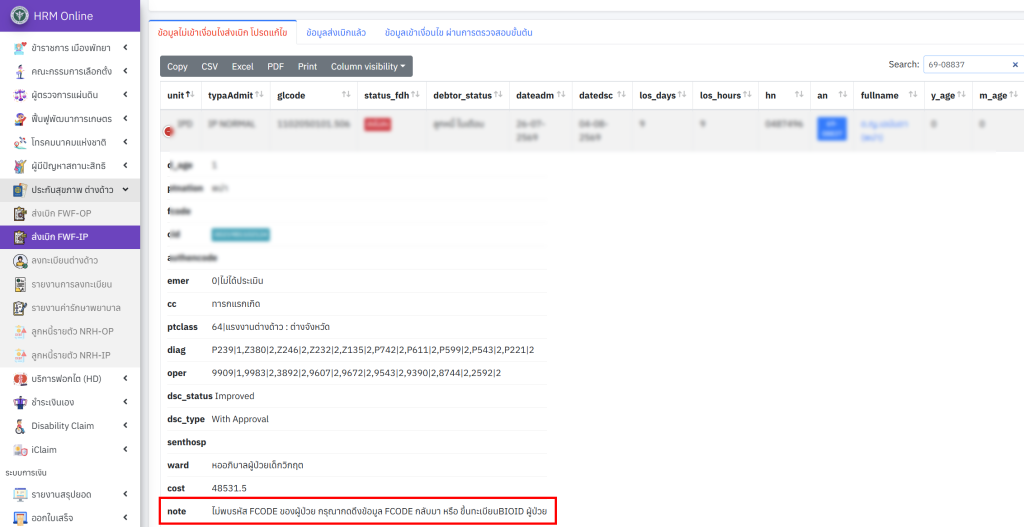Image resolution: width=1024 pixels, height=527 pixels.
Task: Click the ข้าราชการ เมืองพัทยา sidebar icon
Action: pyautogui.click(x=20, y=48)
